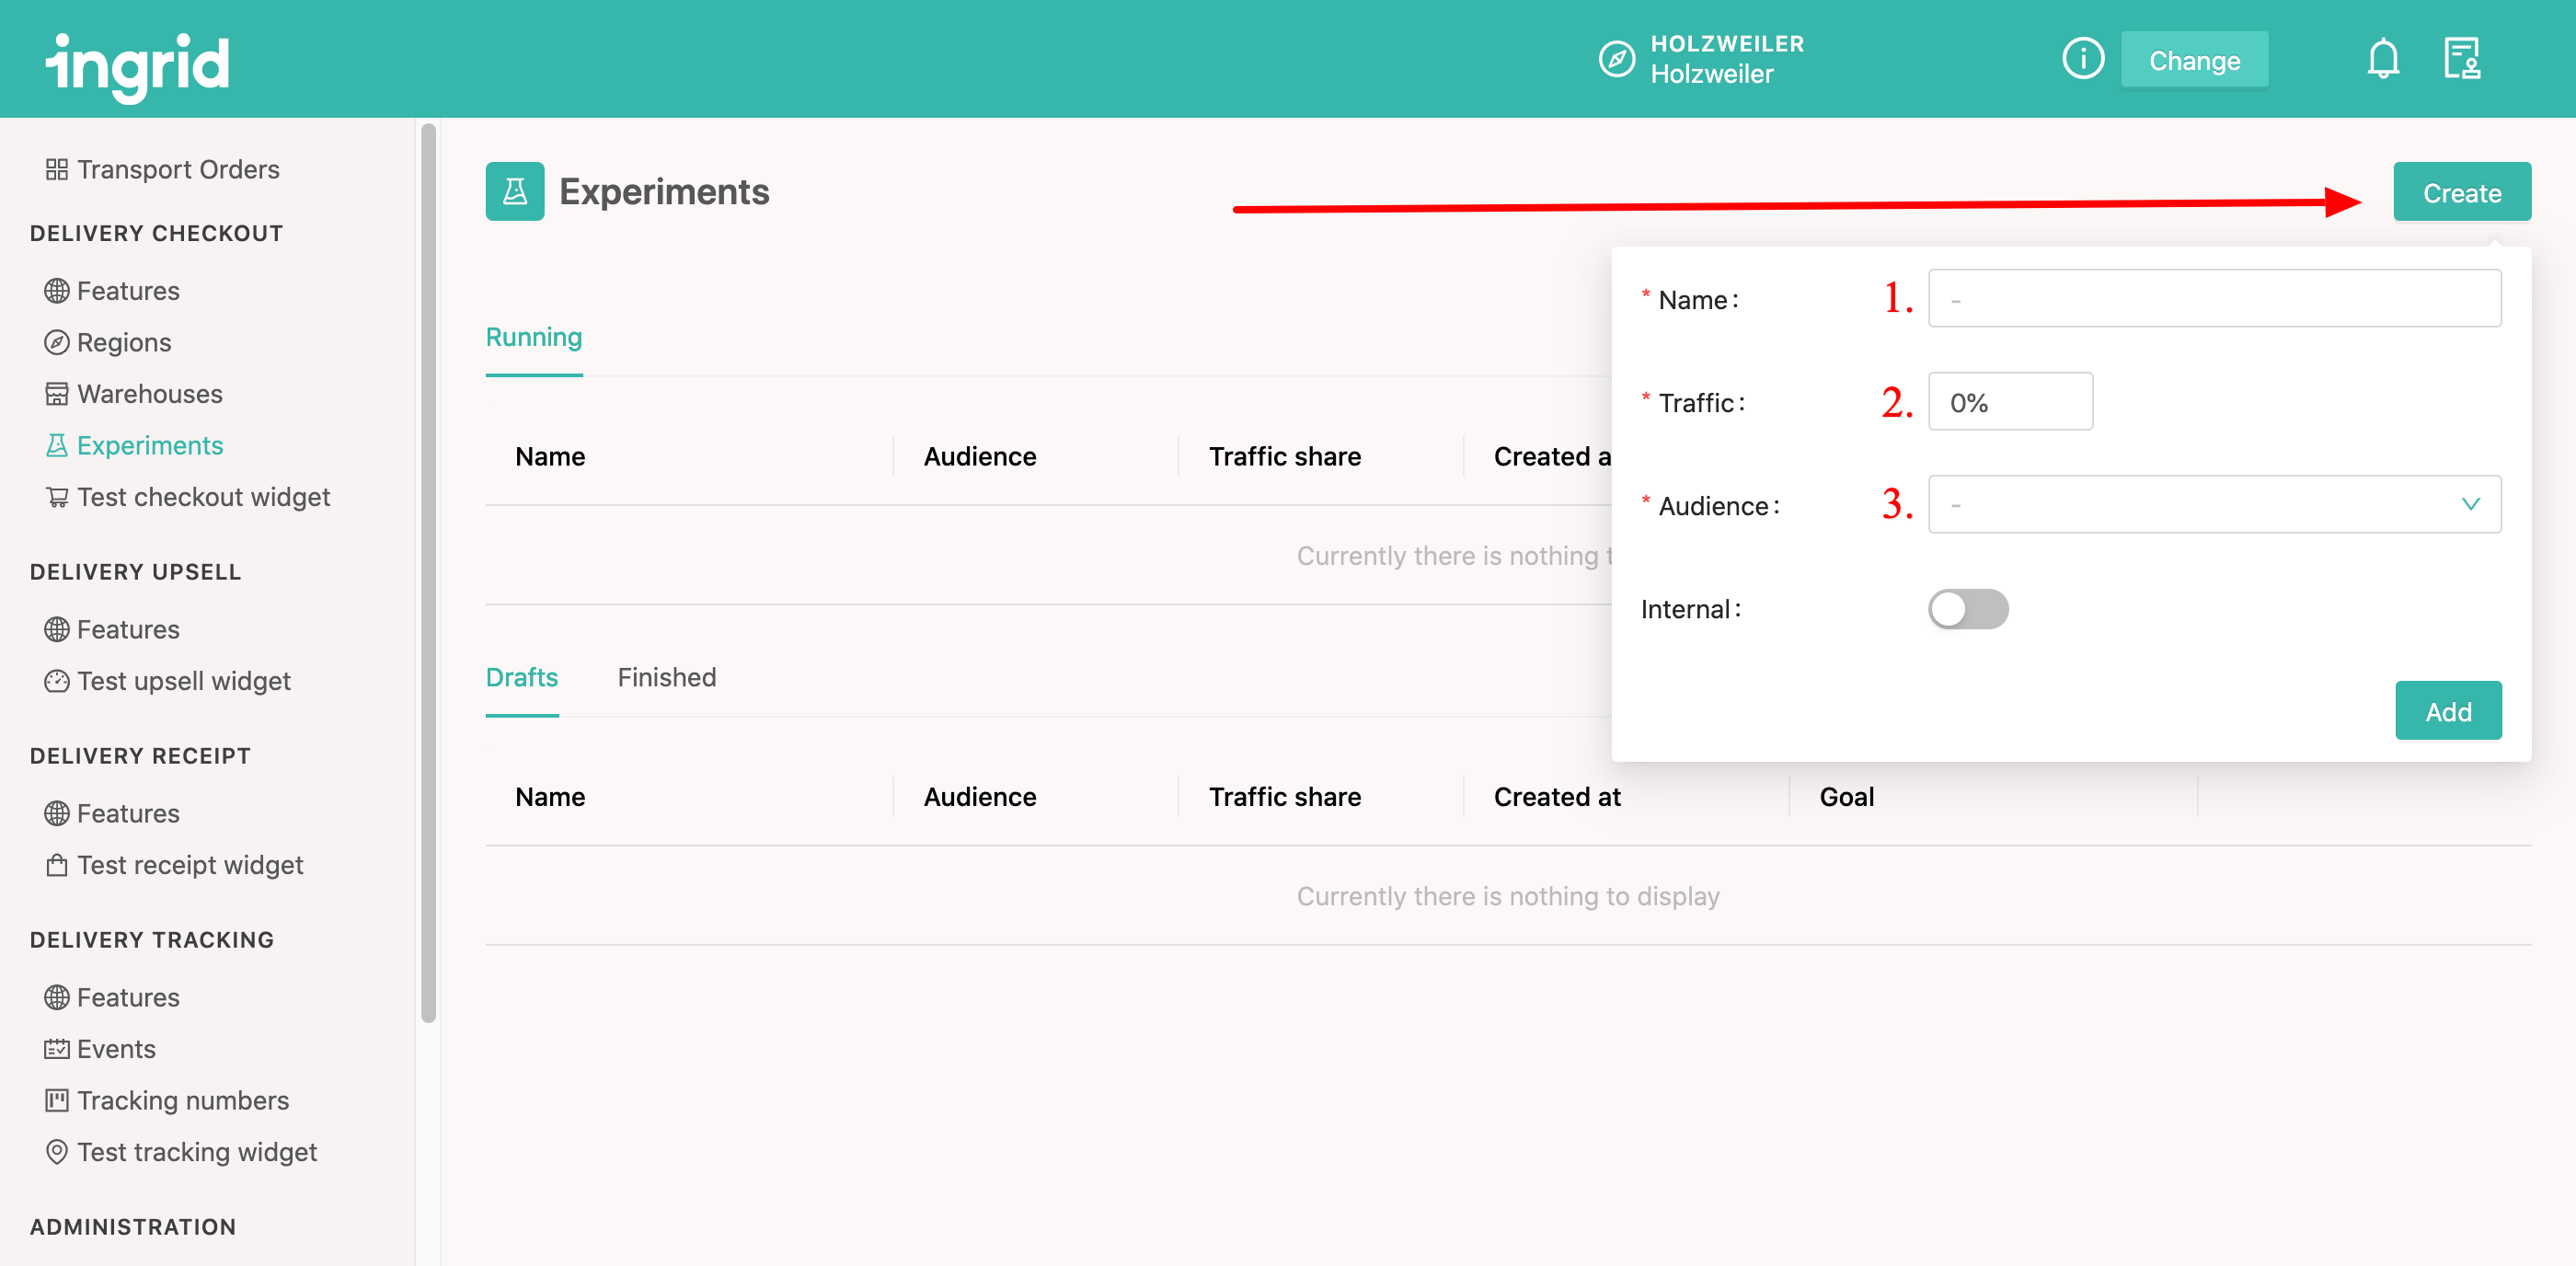Go to Tracking numbers in sidebar
Image resolution: width=2576 pixels, height=1266 pixels.
tap(182, 1100)
